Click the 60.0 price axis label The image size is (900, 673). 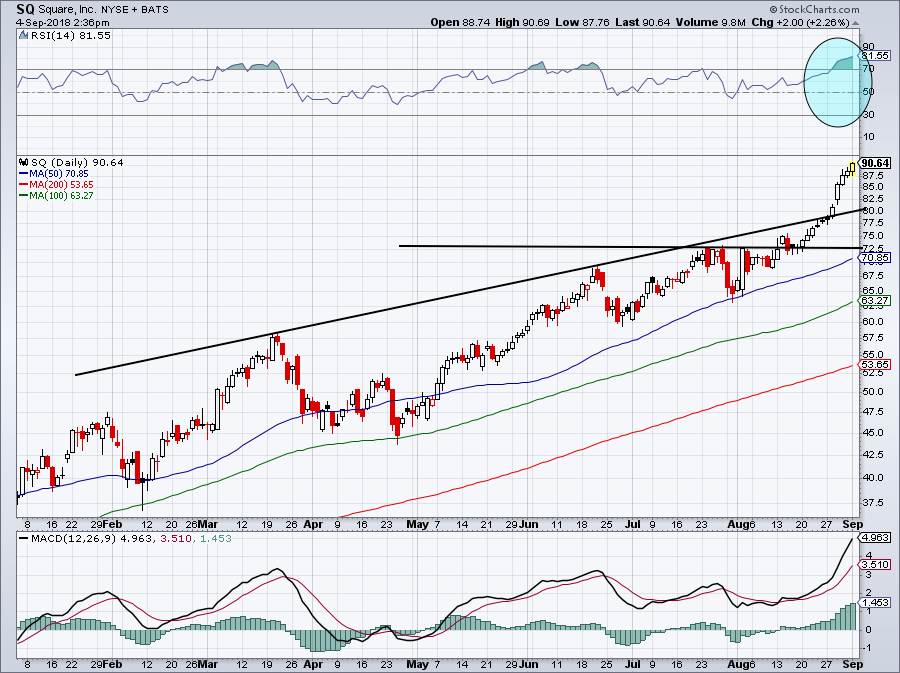click(872, 321)
